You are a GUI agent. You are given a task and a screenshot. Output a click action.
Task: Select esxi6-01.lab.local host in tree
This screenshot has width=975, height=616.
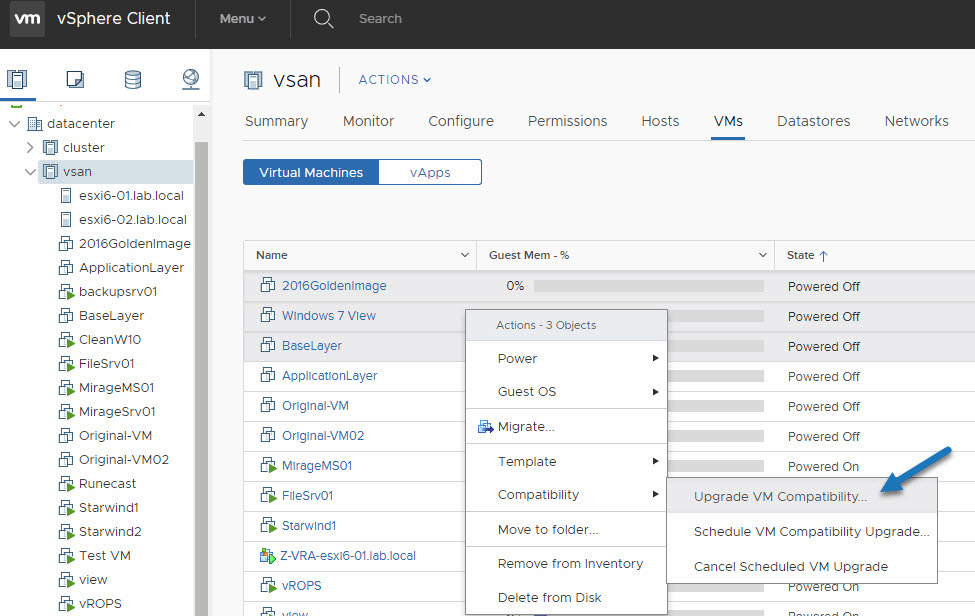click(131, 196)
